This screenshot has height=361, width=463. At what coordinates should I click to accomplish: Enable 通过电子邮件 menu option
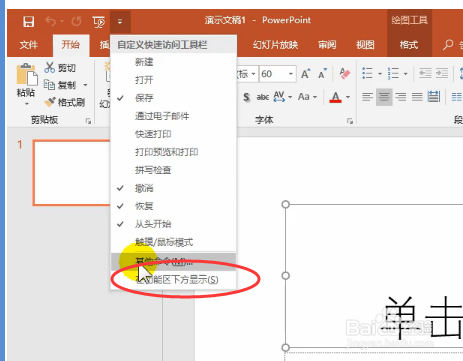pos(173,116)
